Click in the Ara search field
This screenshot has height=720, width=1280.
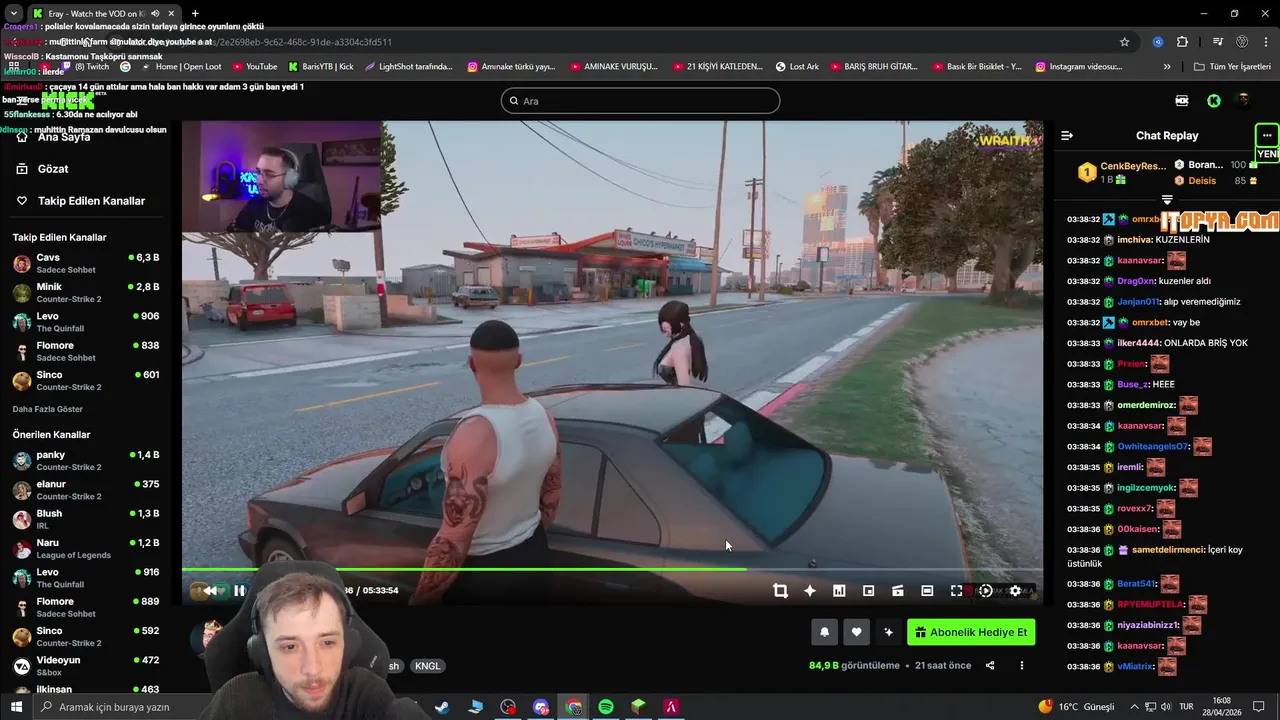tap(640, 101)
